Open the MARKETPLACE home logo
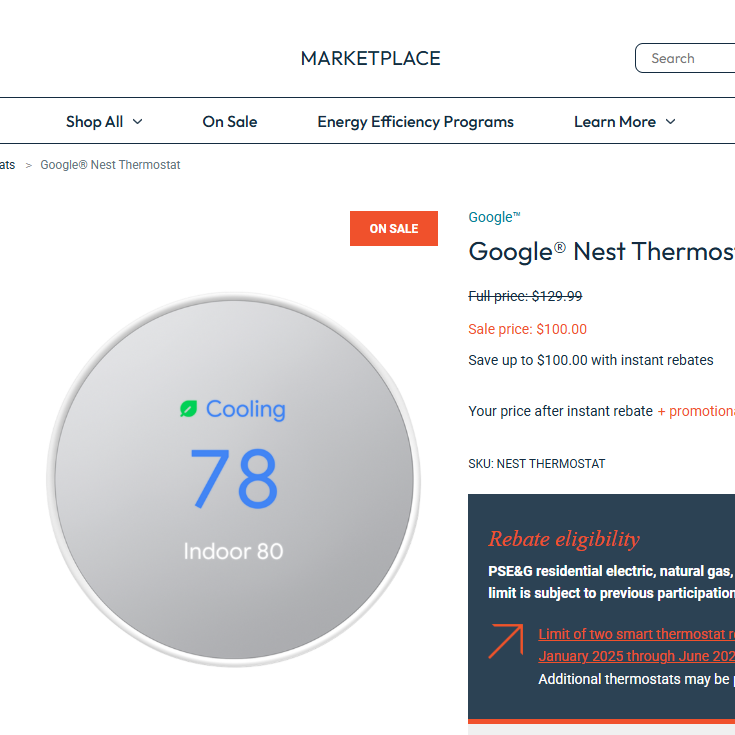735x735 pixels. [370, 59]
